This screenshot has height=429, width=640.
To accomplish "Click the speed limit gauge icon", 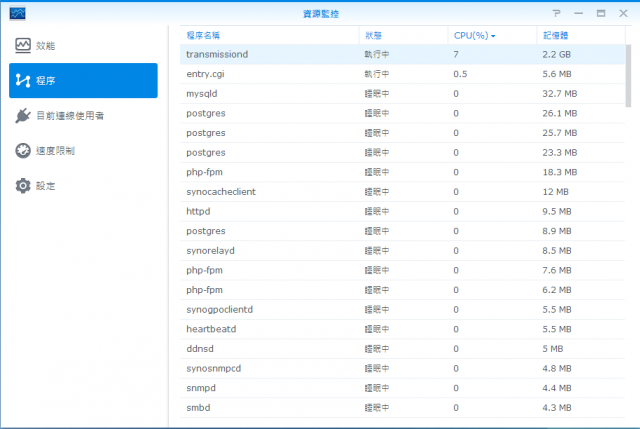I will point(23,151).
